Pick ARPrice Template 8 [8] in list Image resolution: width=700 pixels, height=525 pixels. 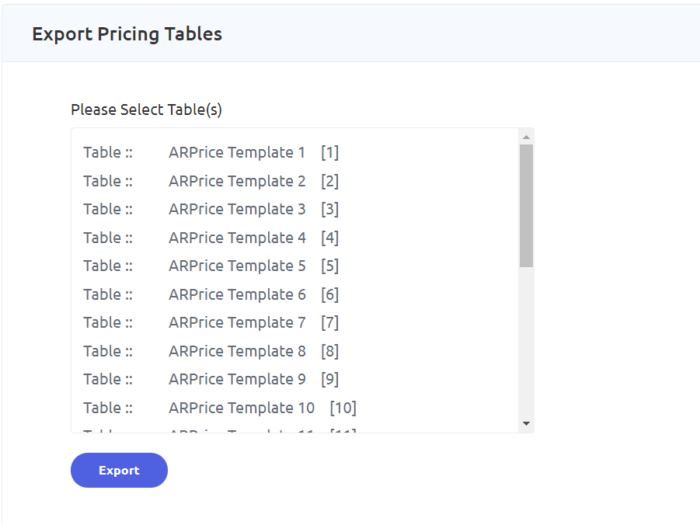[x=295, y=351]
